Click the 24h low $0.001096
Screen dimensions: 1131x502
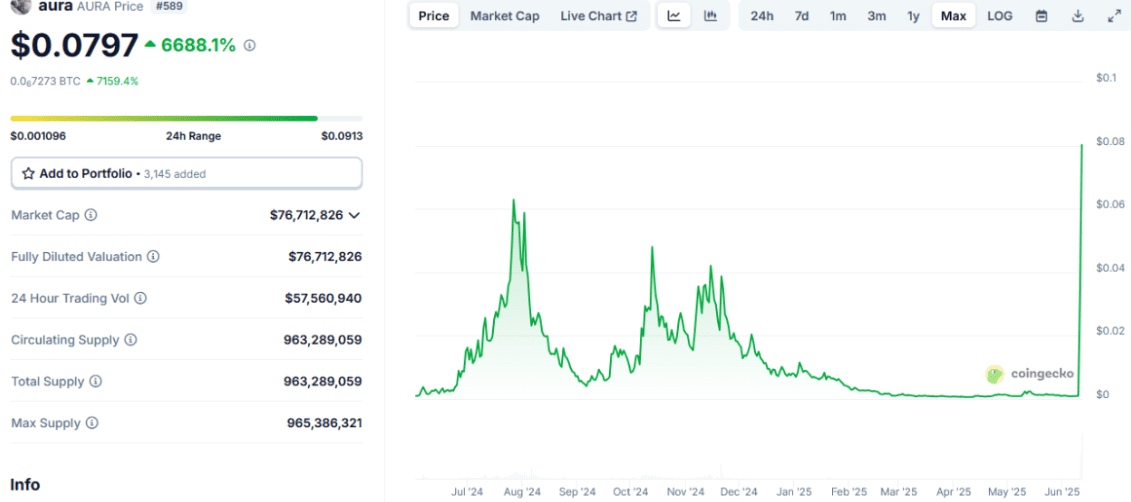(x=38, y=136)
